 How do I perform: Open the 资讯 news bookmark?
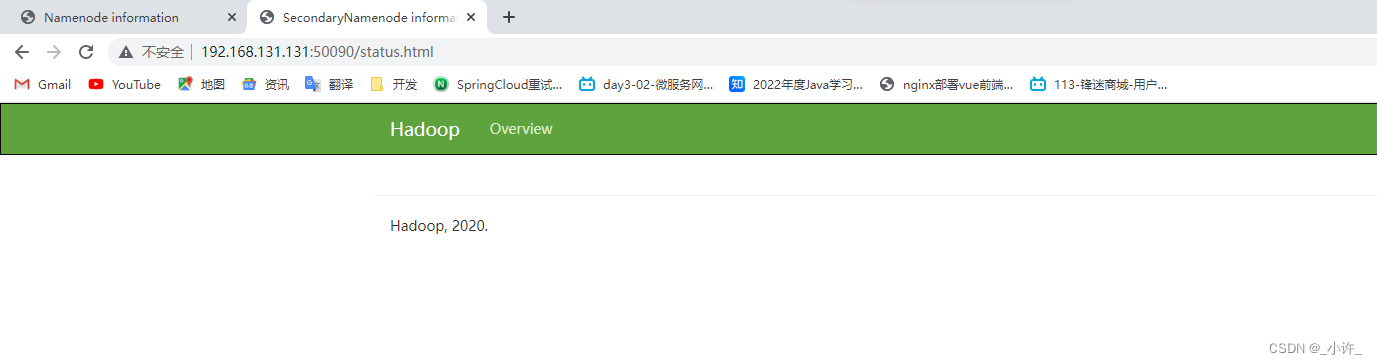coord(265,85)
